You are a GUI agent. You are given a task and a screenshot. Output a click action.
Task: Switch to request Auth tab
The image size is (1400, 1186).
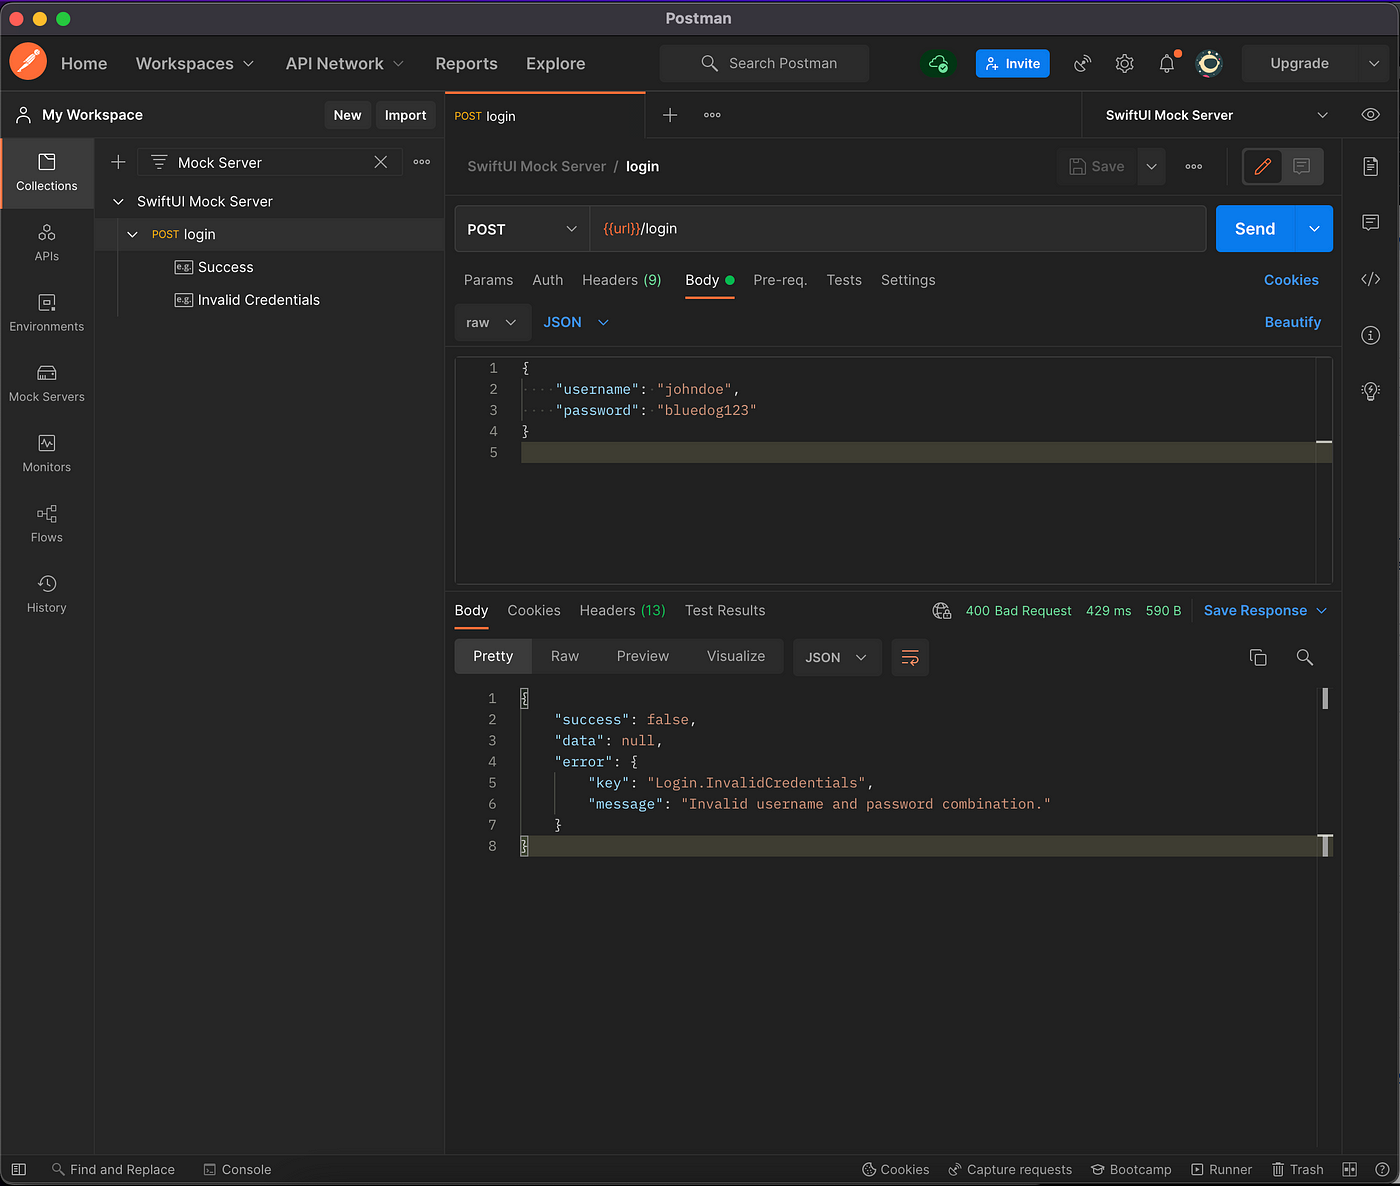pyautogui.click(x=547, y=280)
